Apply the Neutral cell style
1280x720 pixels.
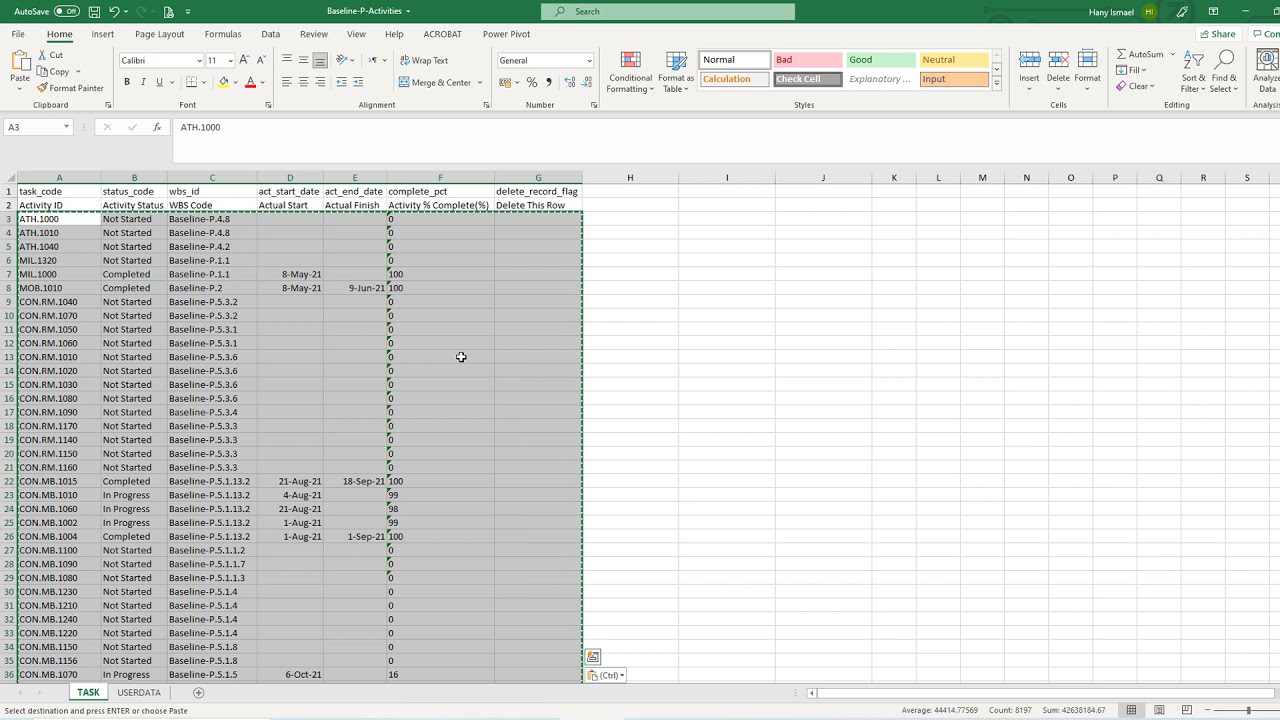coord(954,60)
